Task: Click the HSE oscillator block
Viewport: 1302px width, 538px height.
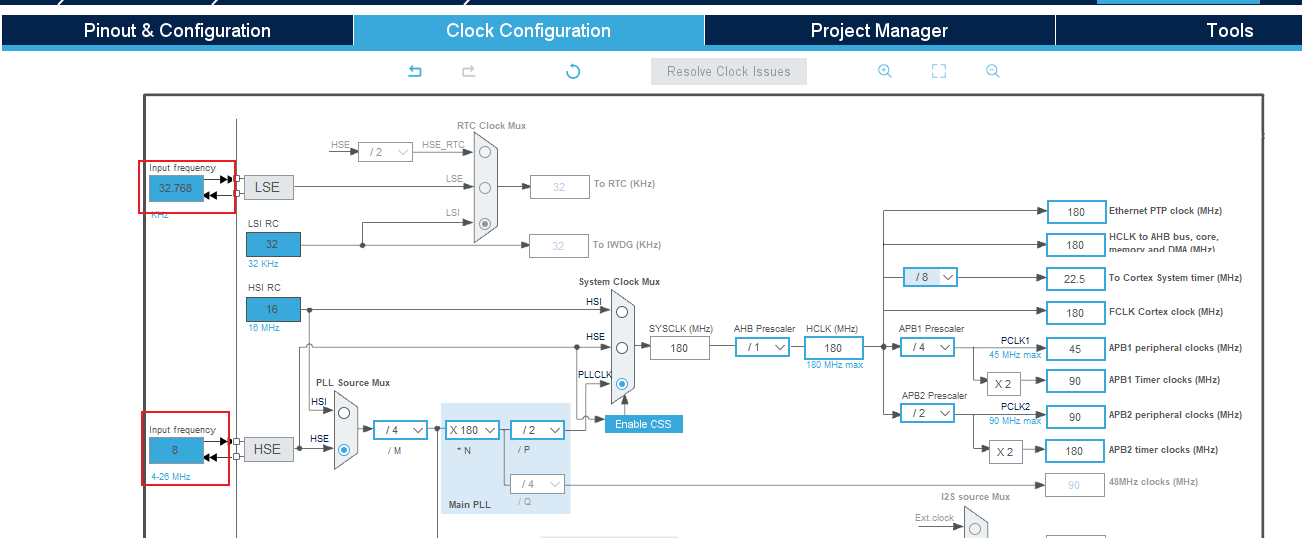Action: (x=268, y=449)
